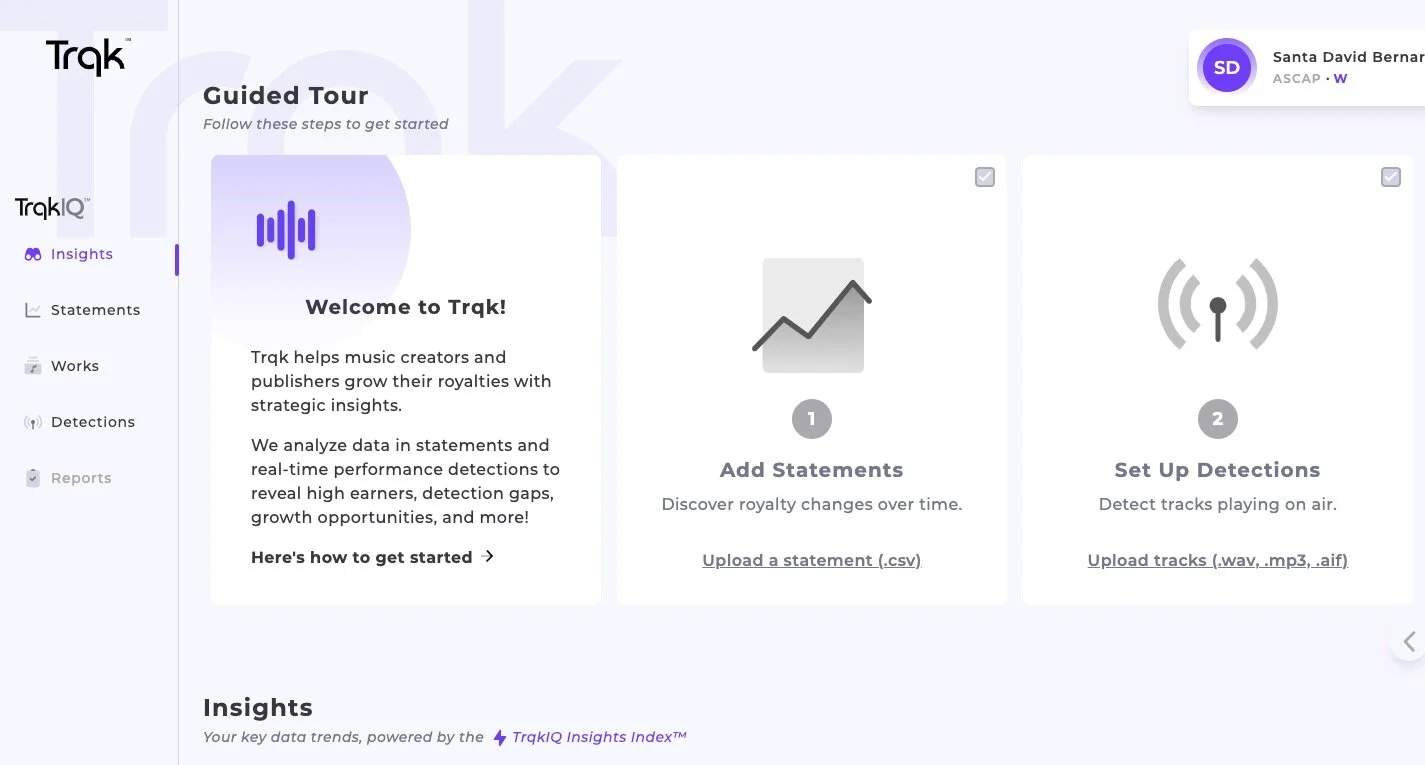This screenshot has height=765, width=1425.
Task: Click the Statements chart icon in sidebar
Action: pos(33,310)
